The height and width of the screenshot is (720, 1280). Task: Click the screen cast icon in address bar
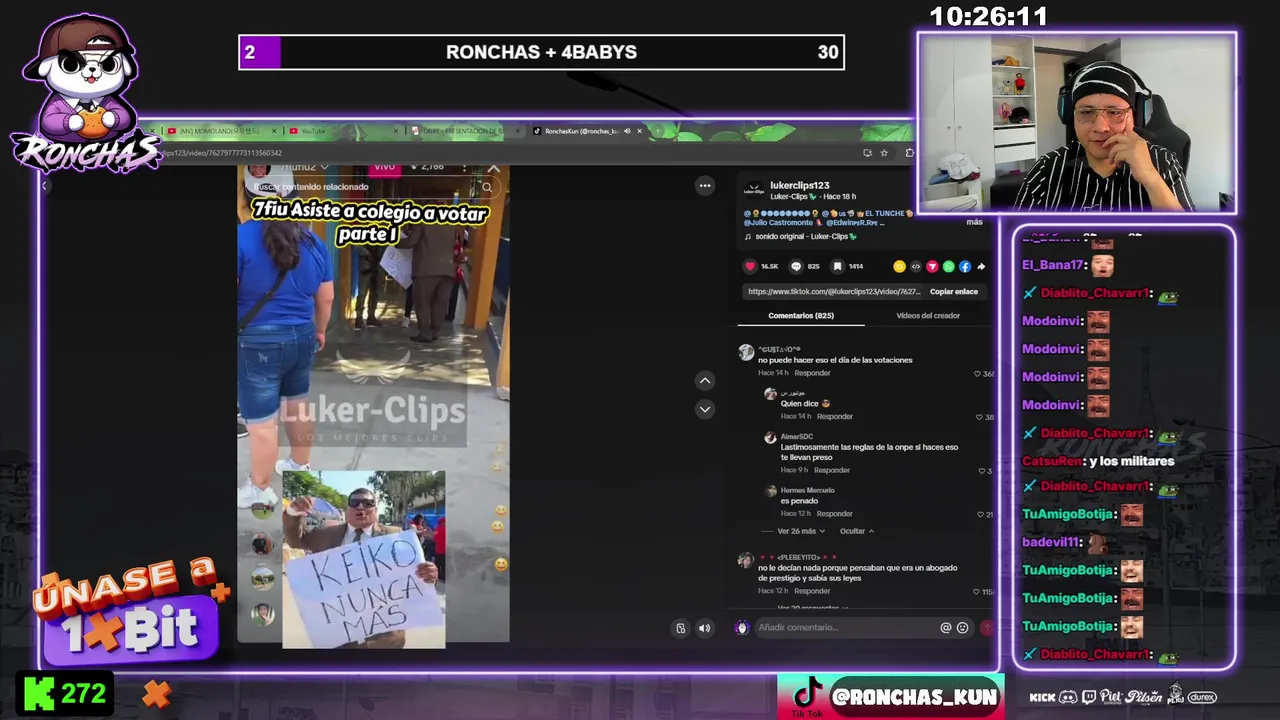pos(867,153)
